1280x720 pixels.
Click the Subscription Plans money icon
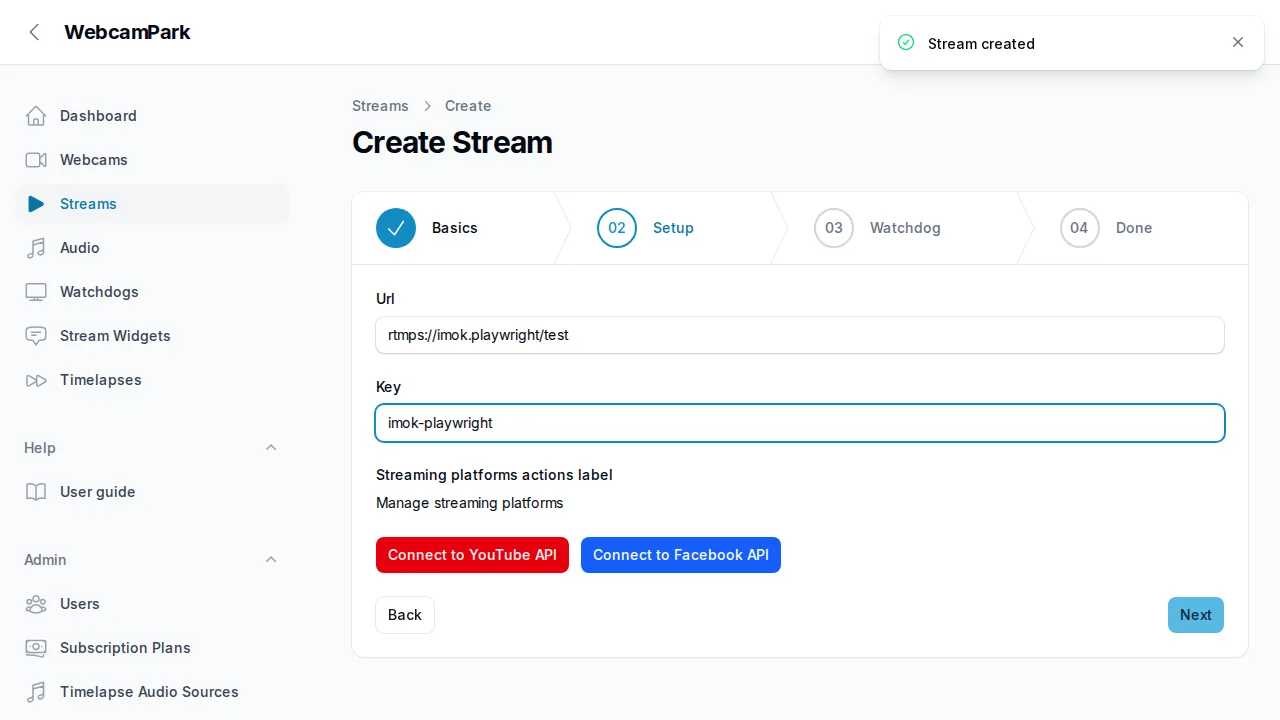pyautogui.click(x=36, y=648)
